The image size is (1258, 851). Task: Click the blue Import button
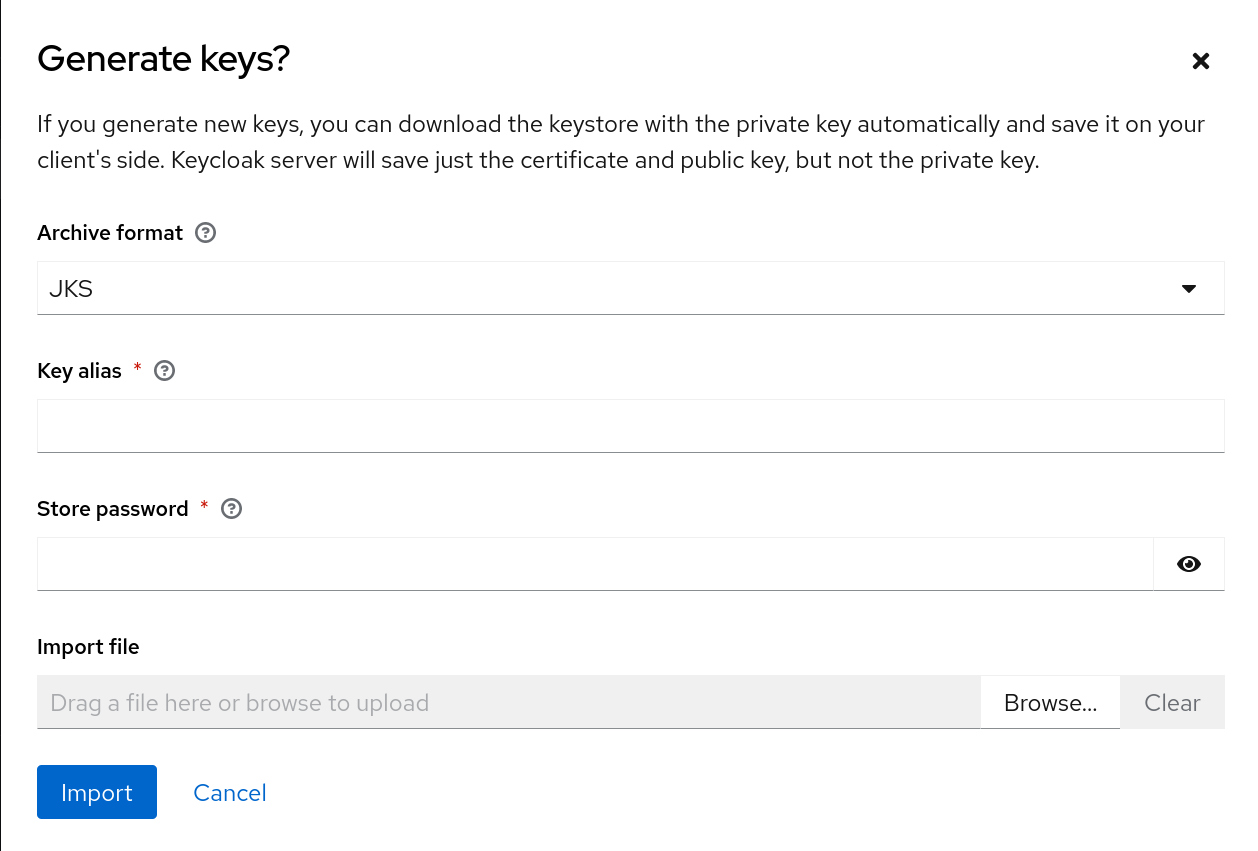(x=97, y=792)
